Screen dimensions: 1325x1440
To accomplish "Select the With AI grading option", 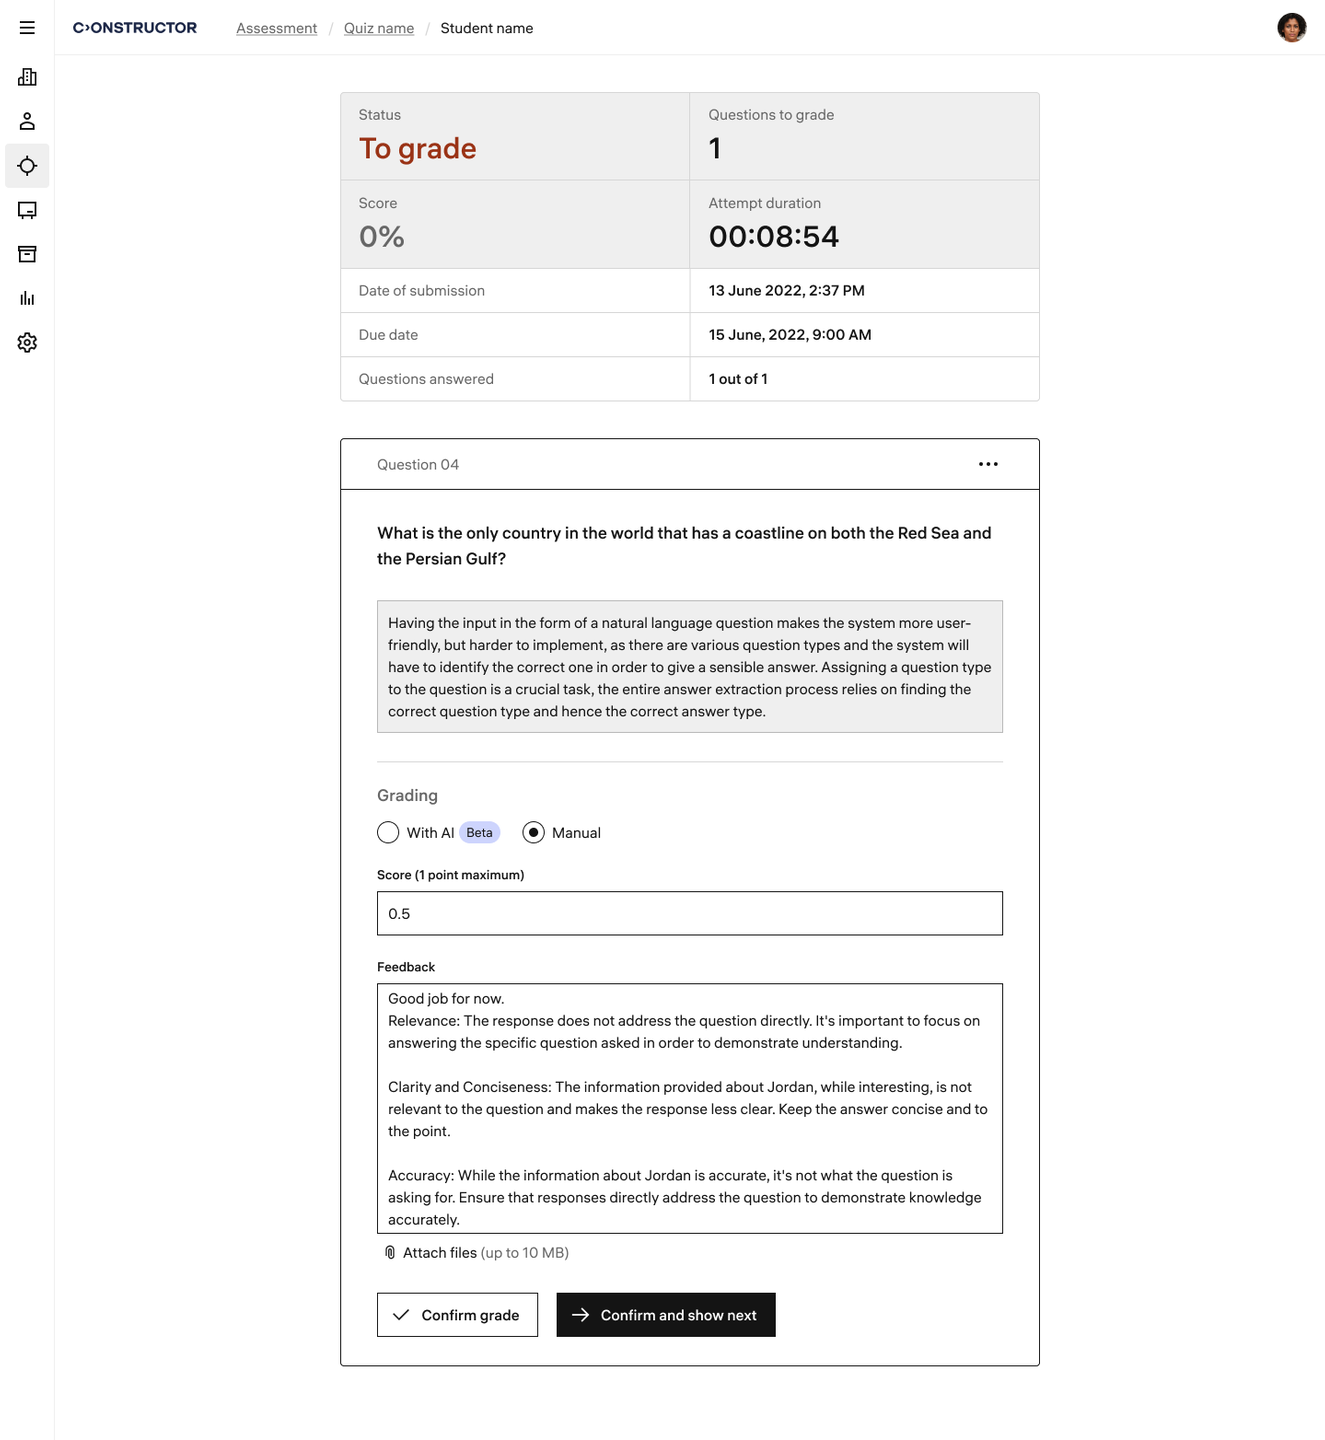I will click(388, 832).
